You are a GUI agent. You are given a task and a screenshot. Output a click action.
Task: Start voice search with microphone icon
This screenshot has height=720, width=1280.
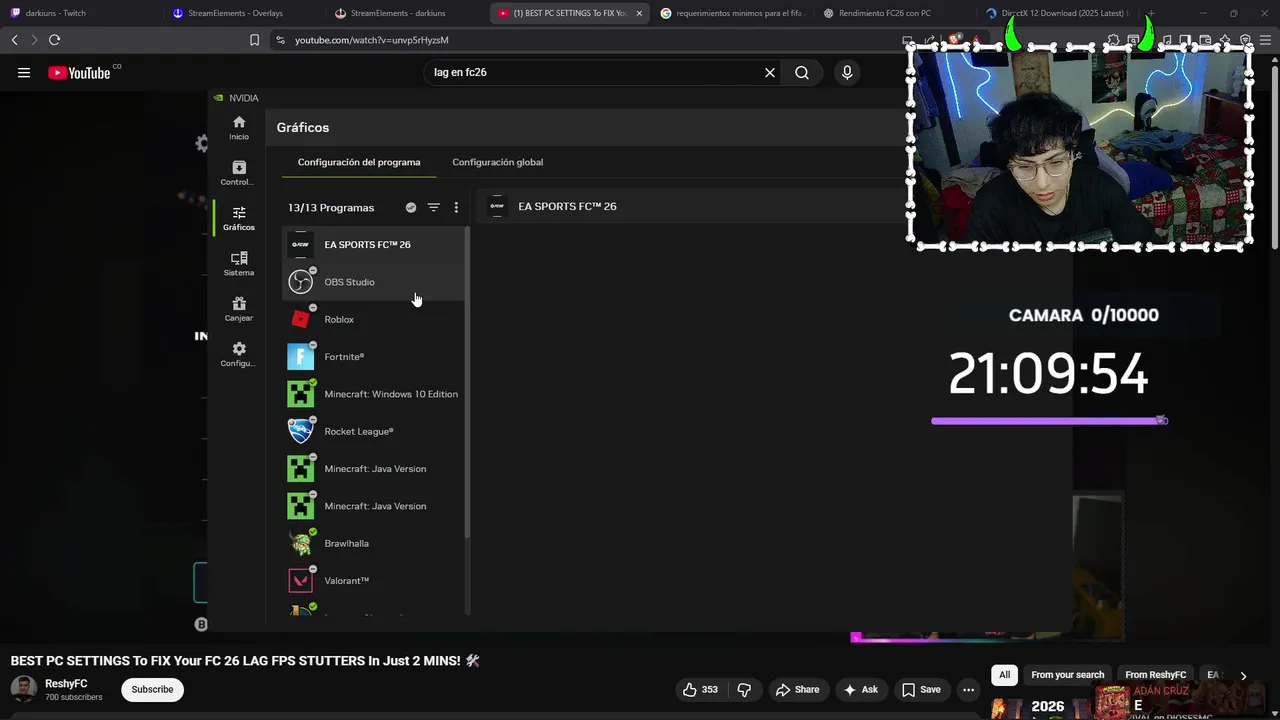(847, 72)
